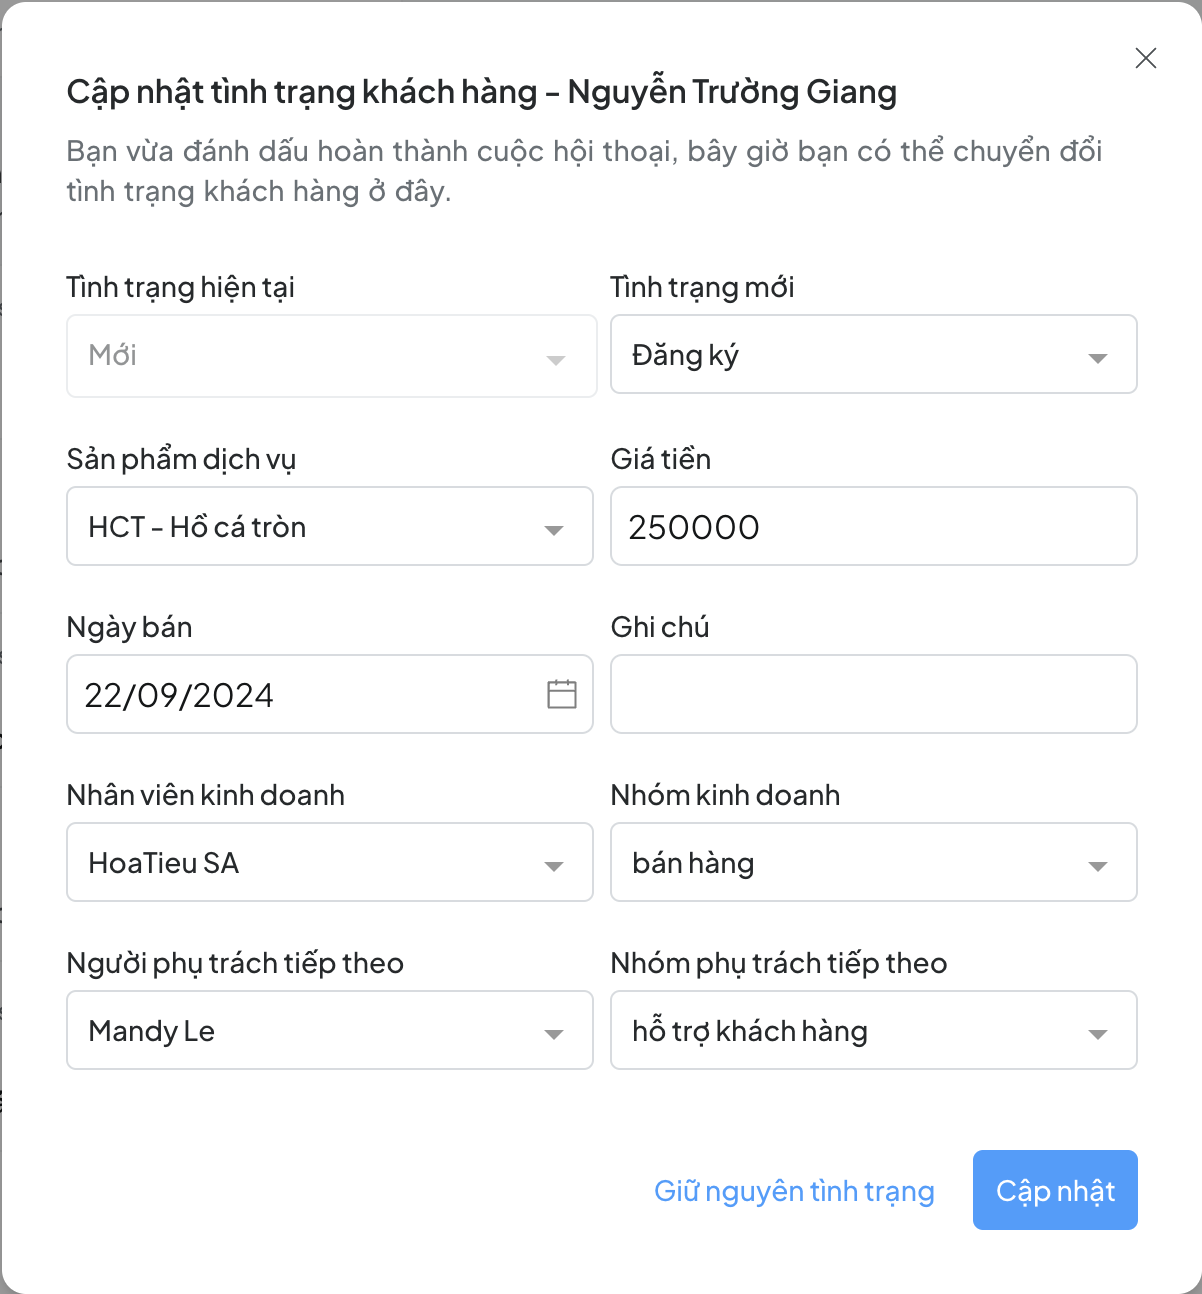Viewport: 1202px width, 1294px height.
Task: Expand the 'bán hàng' sales group dropdown
Action: tap(850, 863)
